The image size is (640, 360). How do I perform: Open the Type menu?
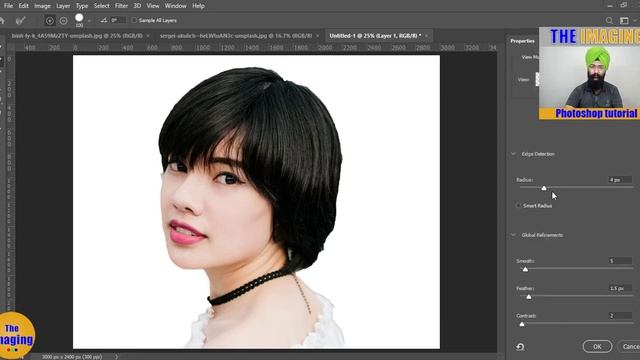click(82, 6)
